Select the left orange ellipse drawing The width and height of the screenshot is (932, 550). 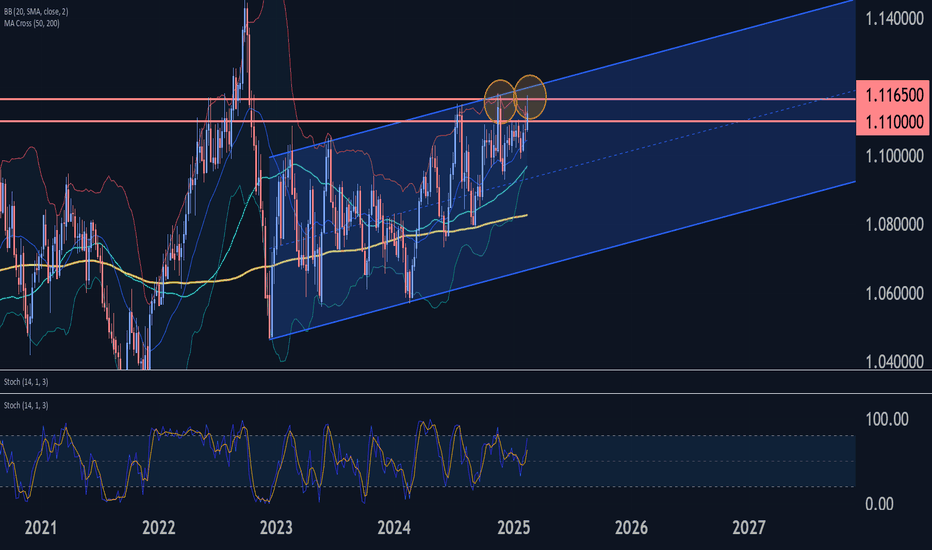pos(500,101)
